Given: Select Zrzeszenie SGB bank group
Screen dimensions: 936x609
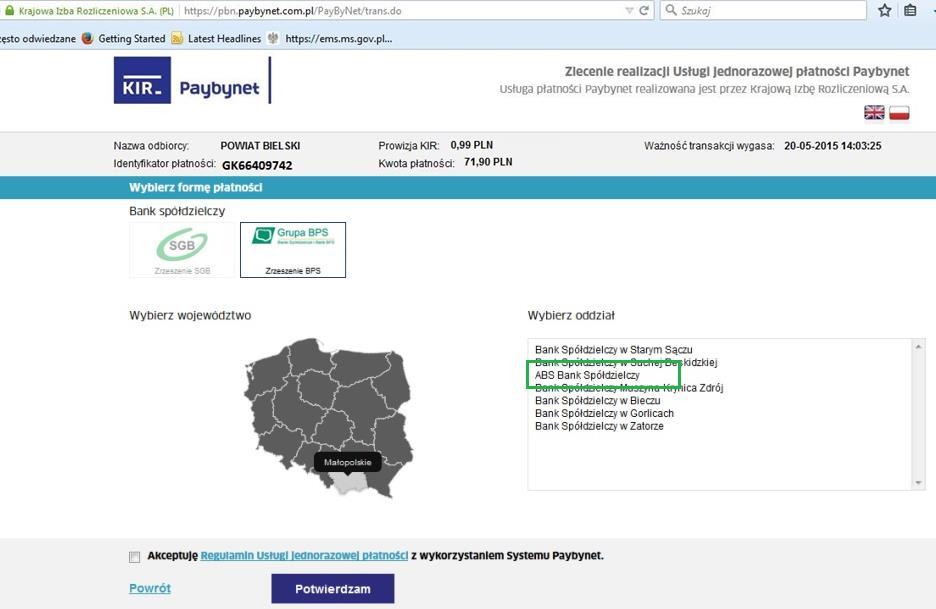Looking at the screenshot, I should coord(182,250).
